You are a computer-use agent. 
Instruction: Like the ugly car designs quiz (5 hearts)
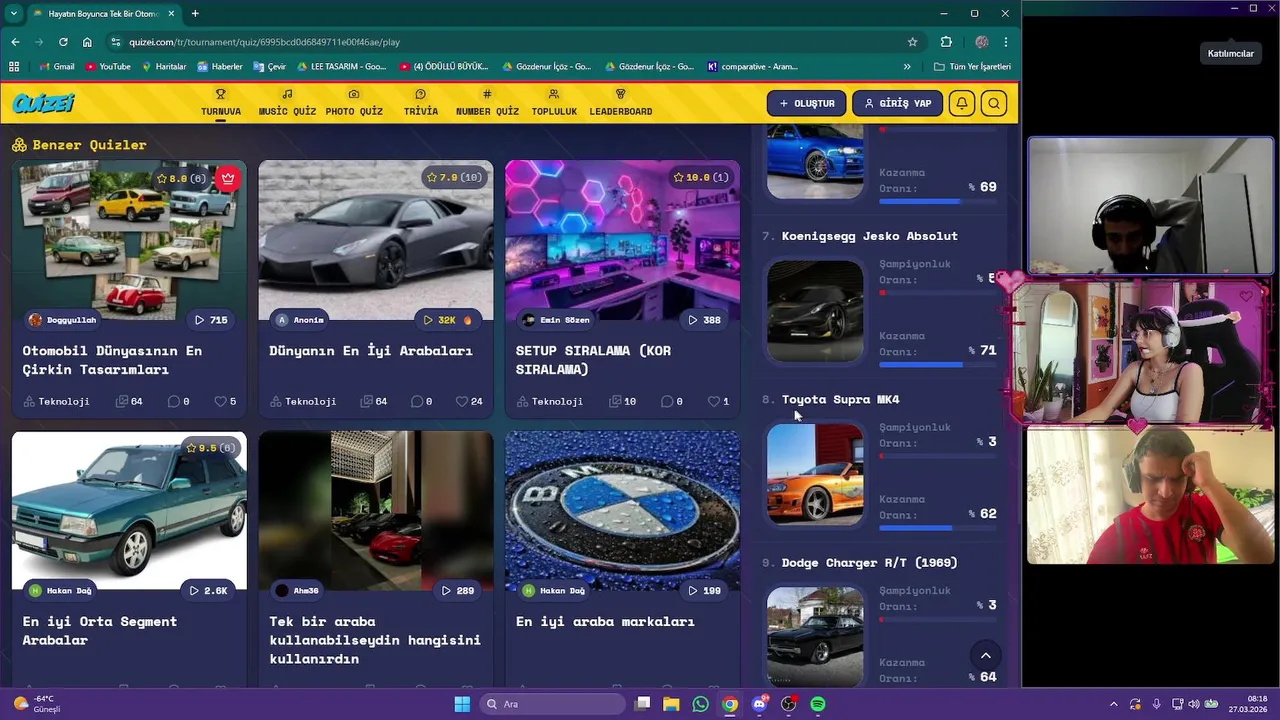[x=225, y=401]
